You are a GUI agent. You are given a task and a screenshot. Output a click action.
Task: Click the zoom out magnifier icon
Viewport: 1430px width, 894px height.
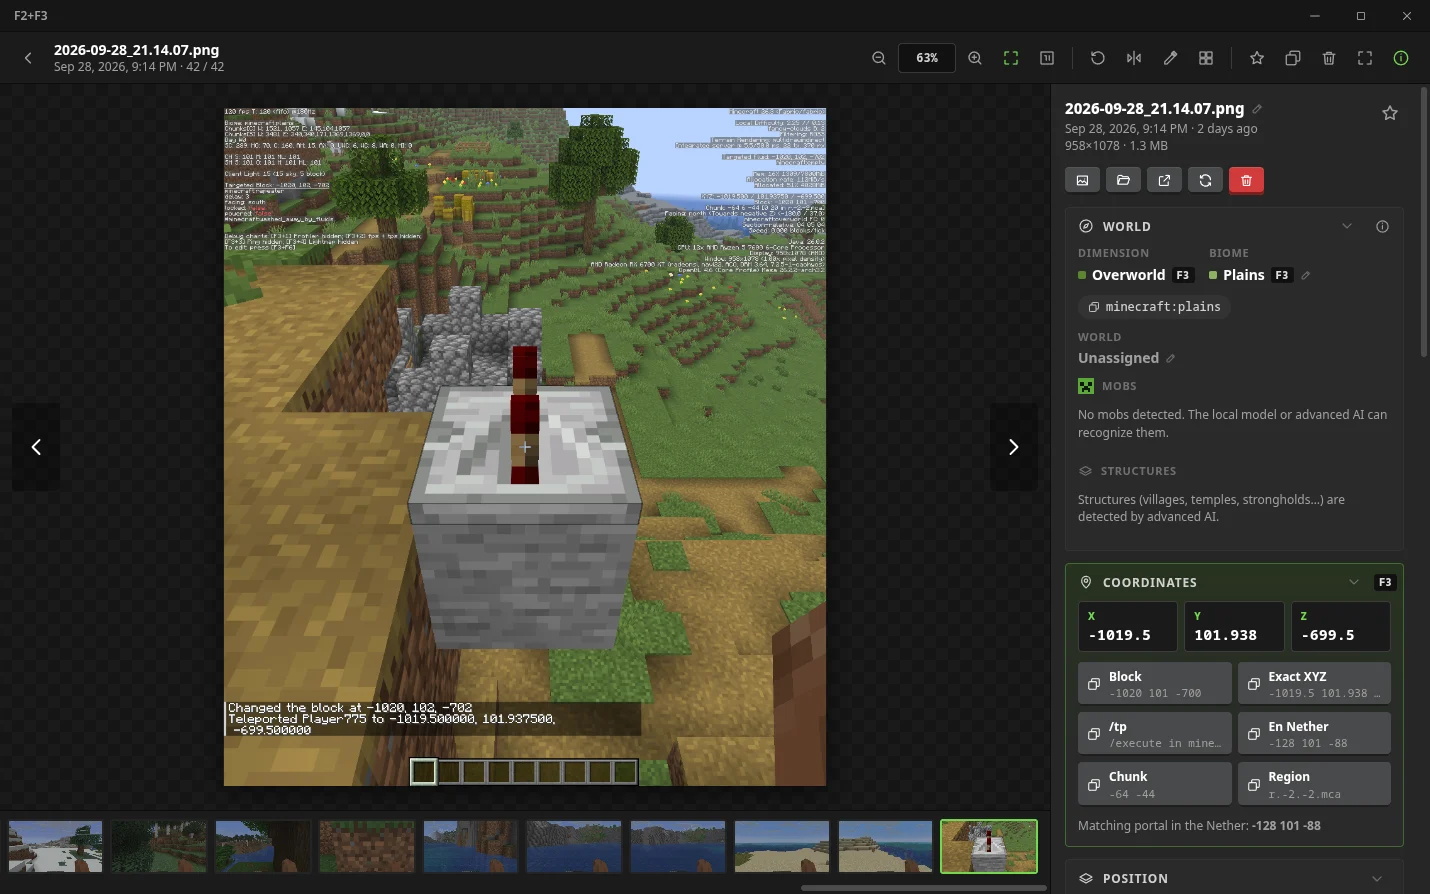tap(878, 58)
